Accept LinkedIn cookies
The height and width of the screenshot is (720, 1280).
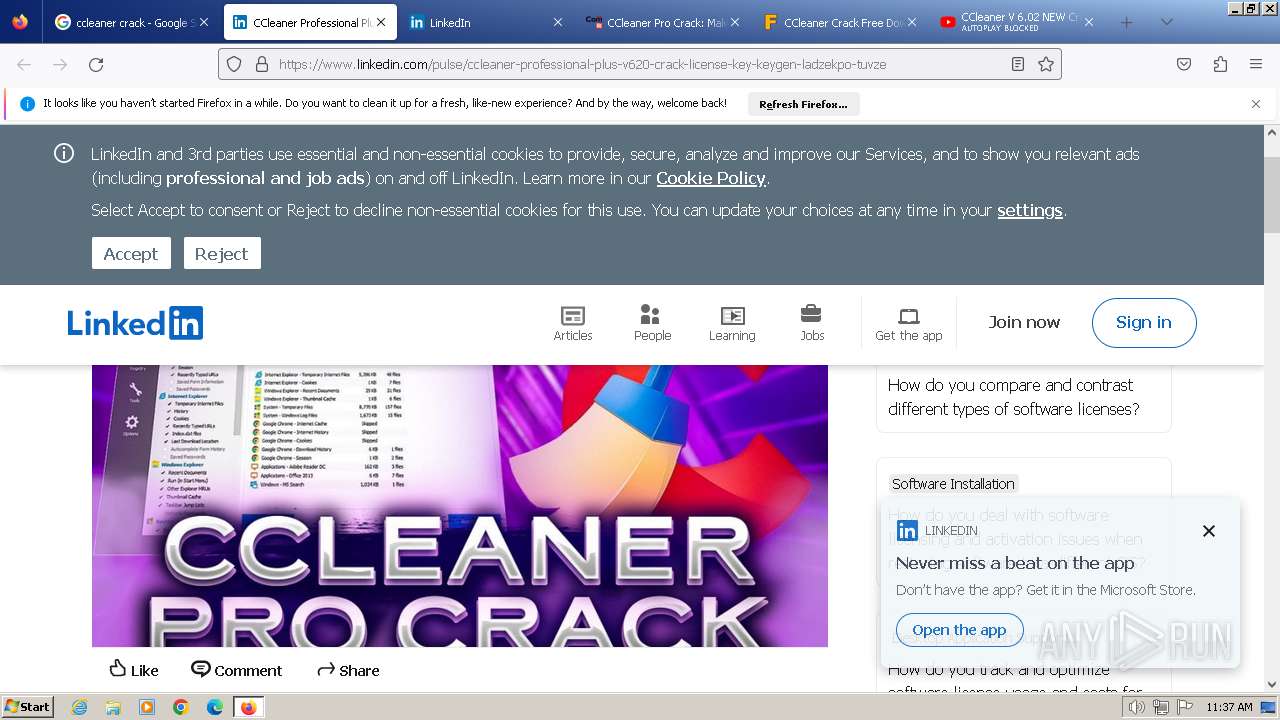131,254
